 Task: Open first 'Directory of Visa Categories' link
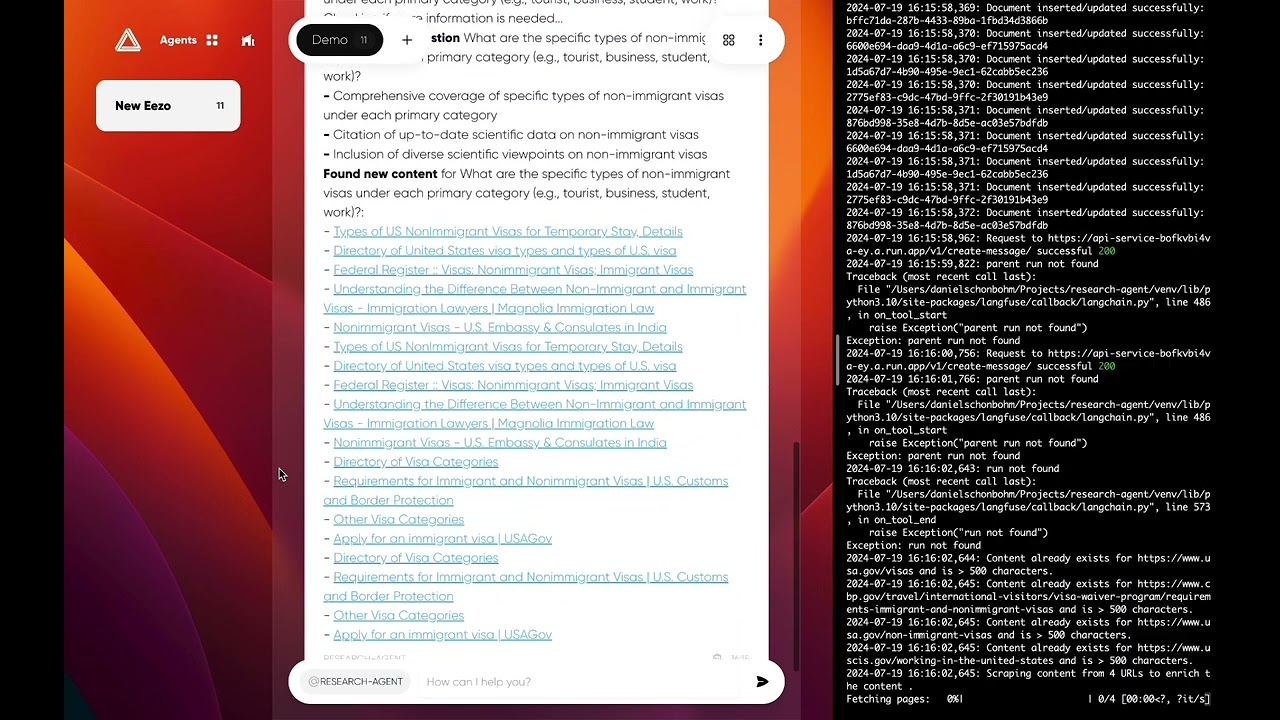416,462
